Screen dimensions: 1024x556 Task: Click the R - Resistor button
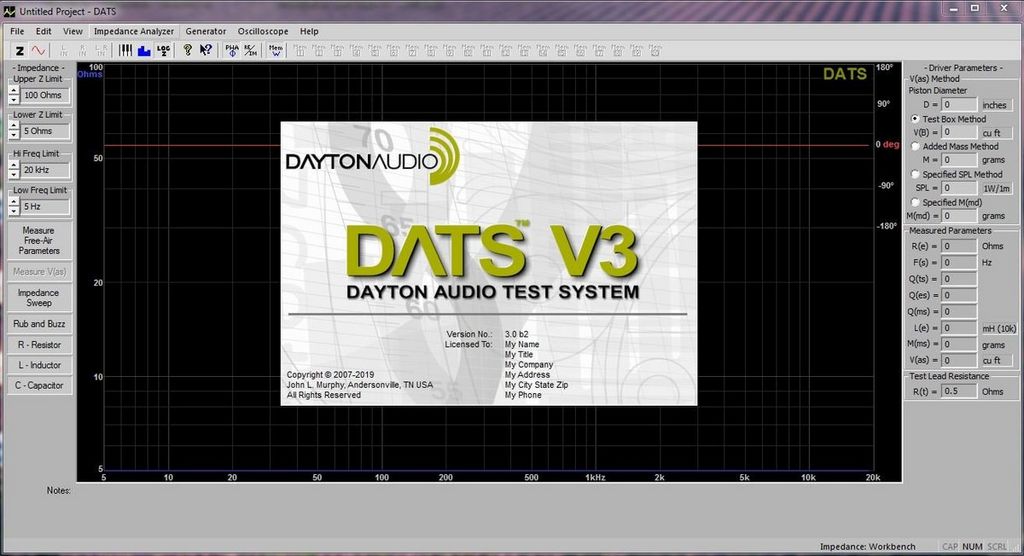39,344
